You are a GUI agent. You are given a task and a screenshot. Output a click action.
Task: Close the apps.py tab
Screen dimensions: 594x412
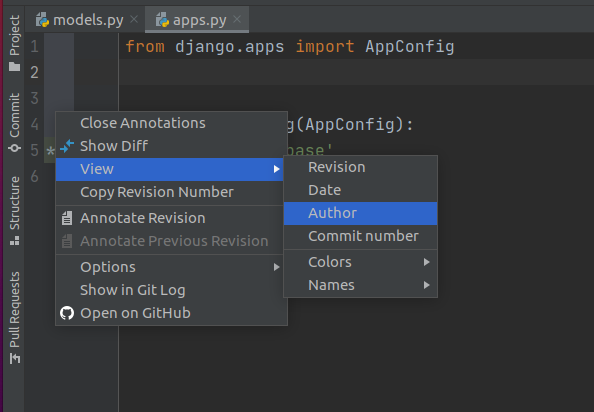[x=237, y=19]
